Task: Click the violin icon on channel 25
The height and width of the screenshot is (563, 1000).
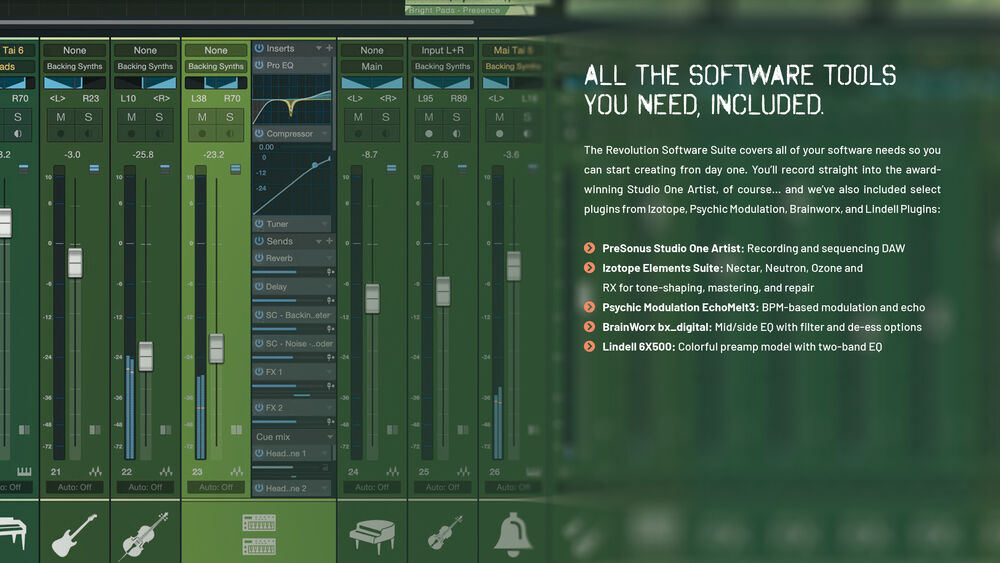Action: coord(443,535)
